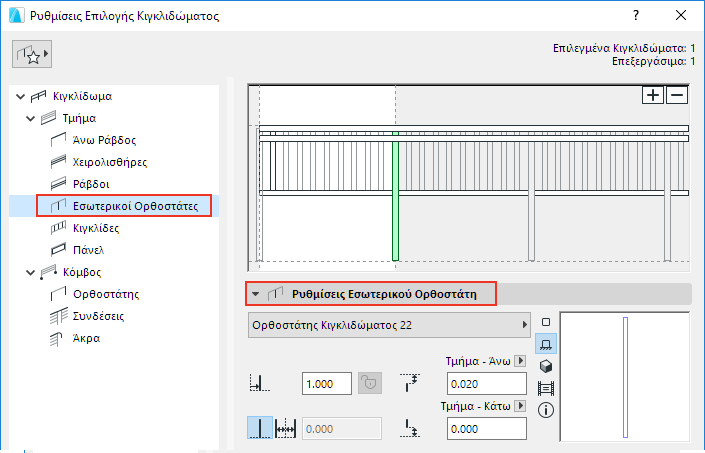Open the Ορθοστάτης Κιγκλιδώματος 22 dropdown

(x=389, y=325)
